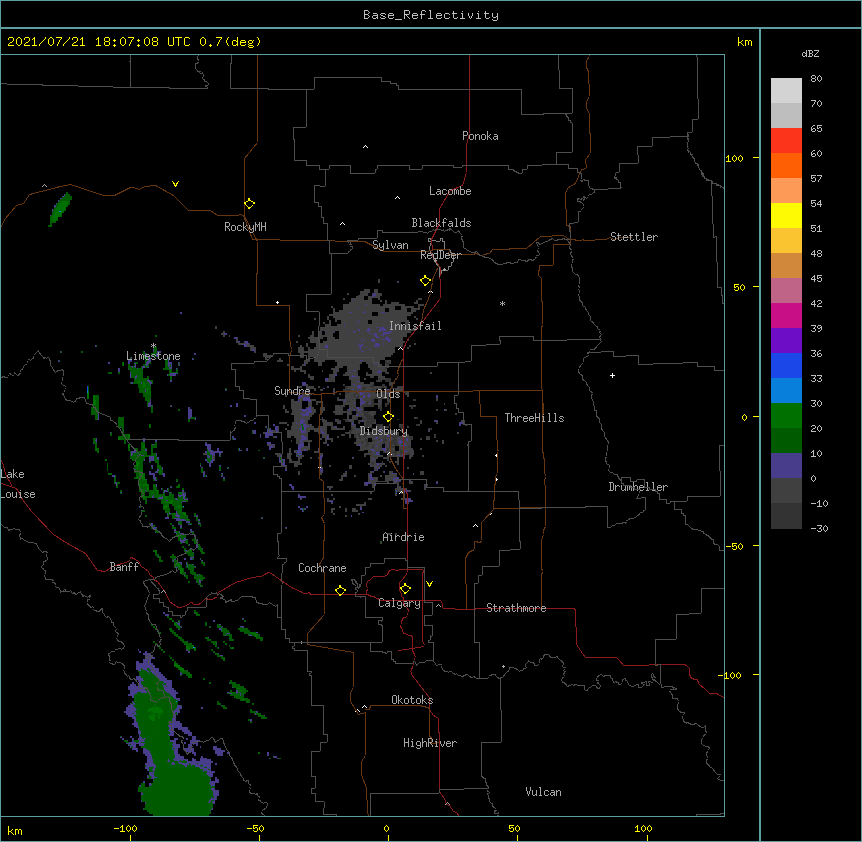Click the 100 km label on right axis
The width and height of the screenshot is (862, 842).
tap(734, 158)
